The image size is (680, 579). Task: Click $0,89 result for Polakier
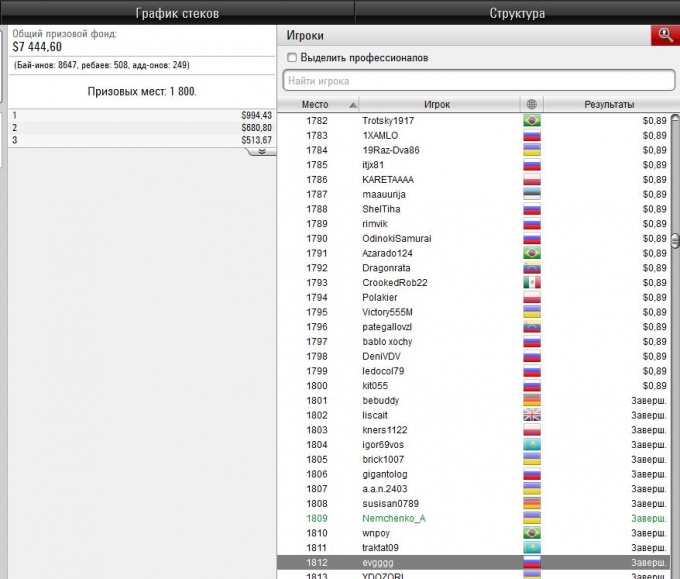654,298
